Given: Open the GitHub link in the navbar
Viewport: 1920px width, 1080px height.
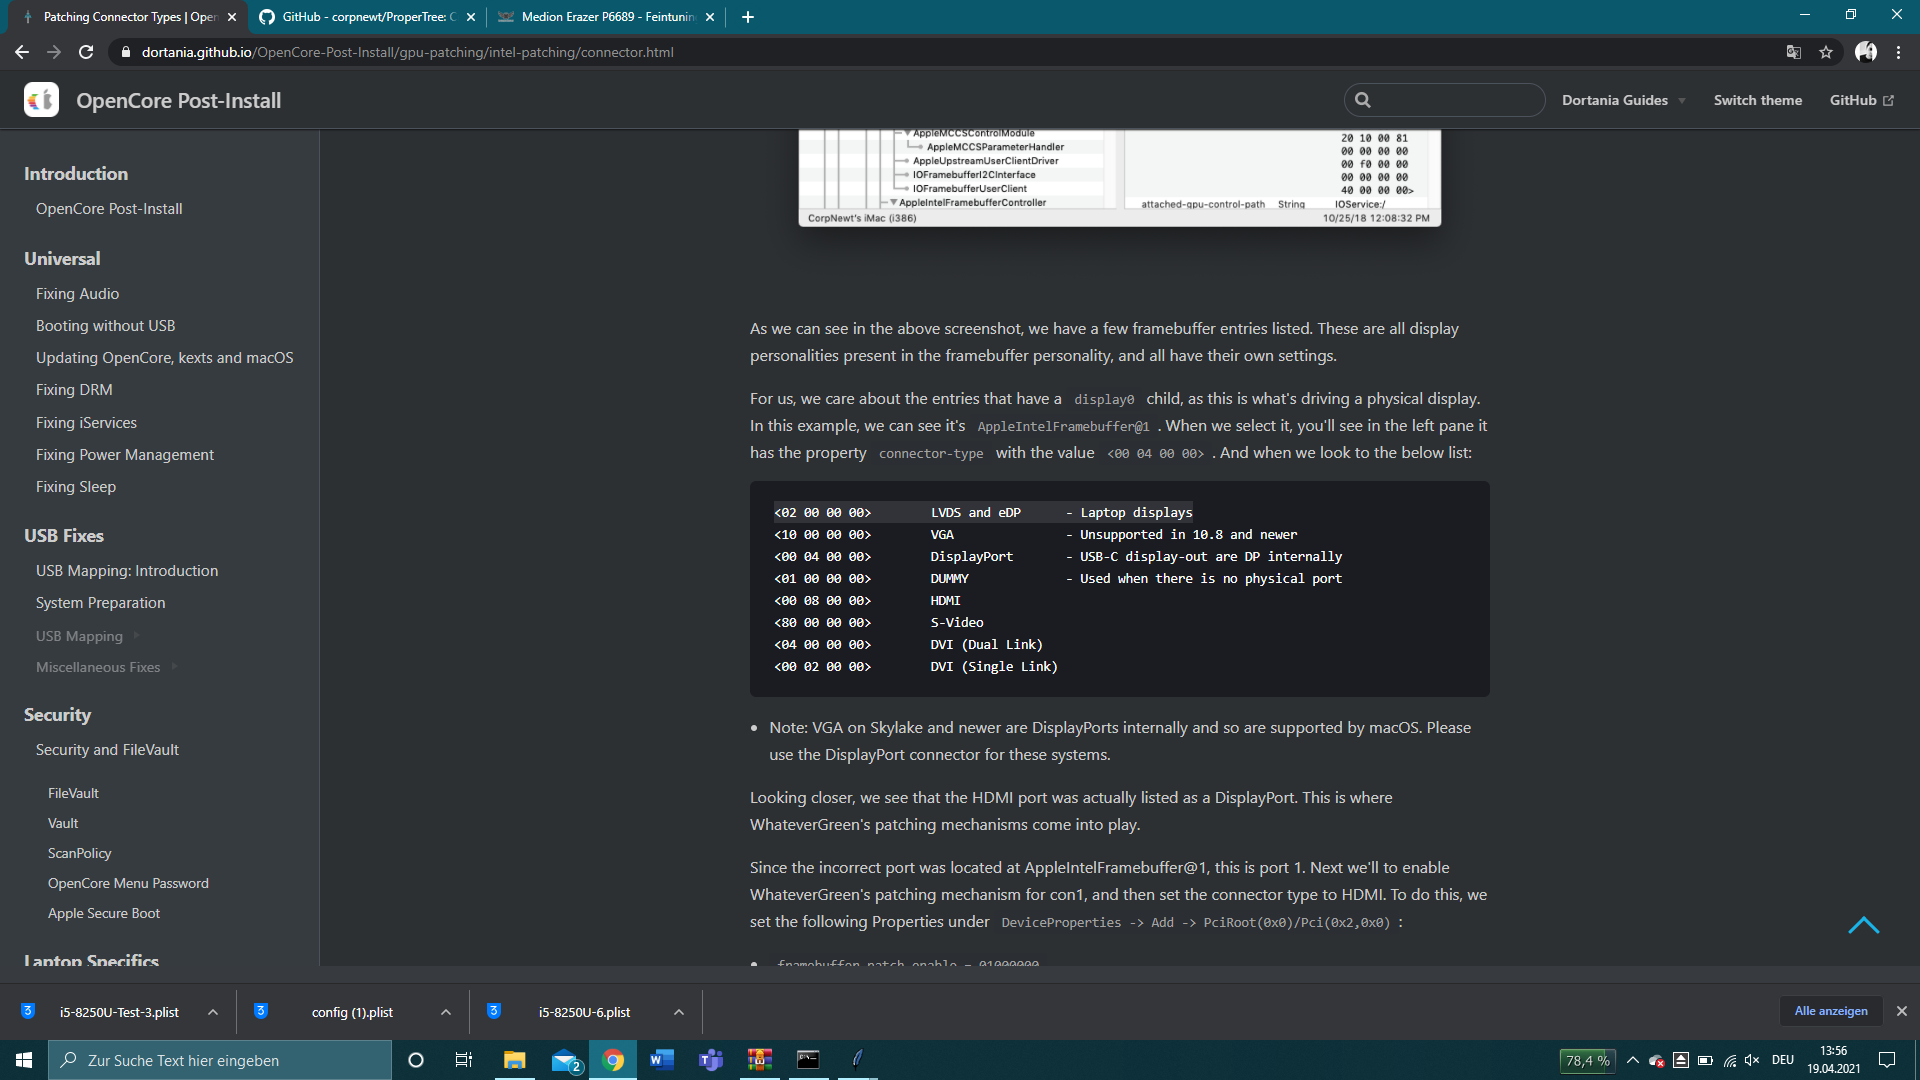Looking at the screenshot, I should 1861,100.
